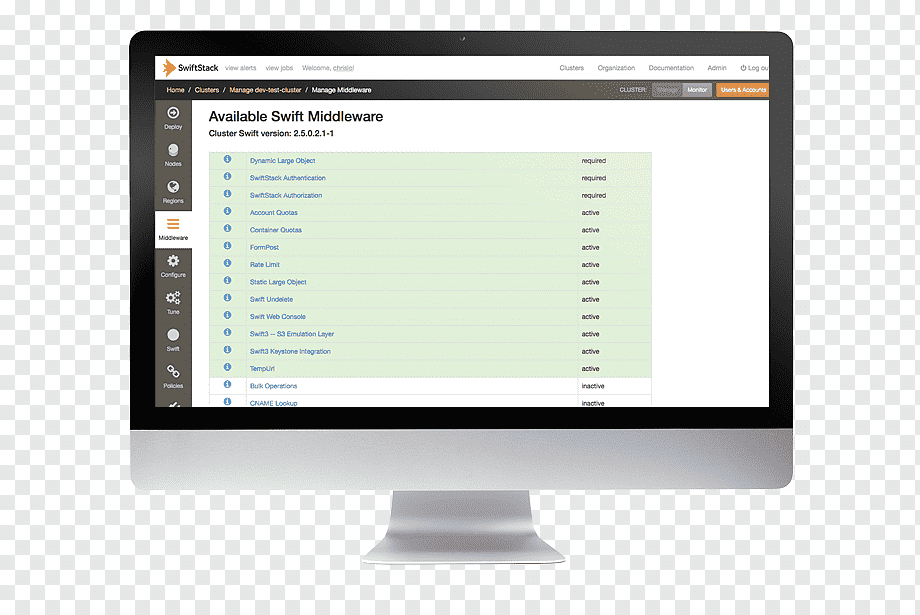Click info icon for Swift3 S3 Emulation Layer

coord(228,332)
